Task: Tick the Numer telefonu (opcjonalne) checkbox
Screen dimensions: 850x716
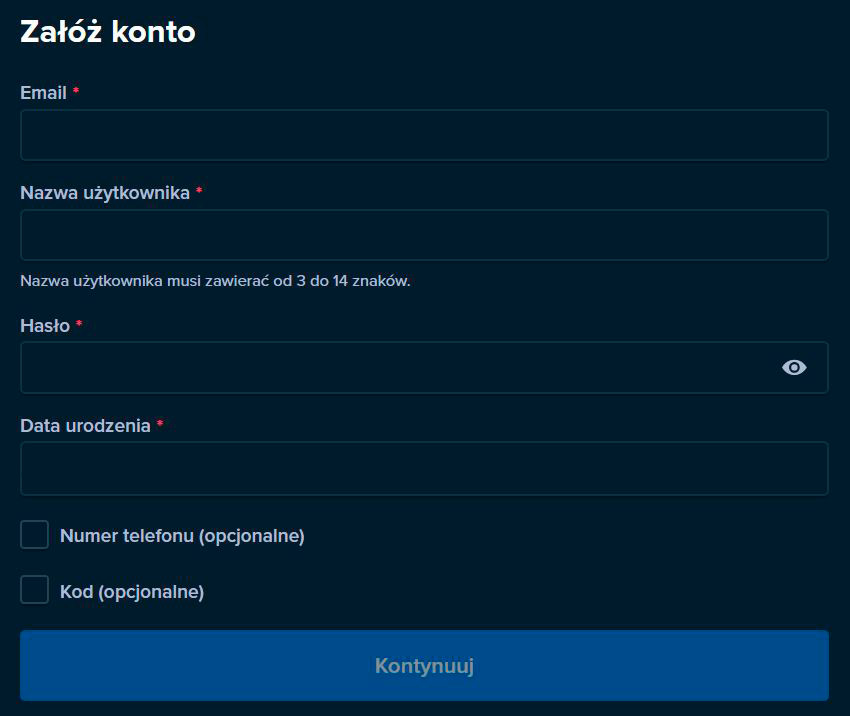Action: [x=35, y=534]
